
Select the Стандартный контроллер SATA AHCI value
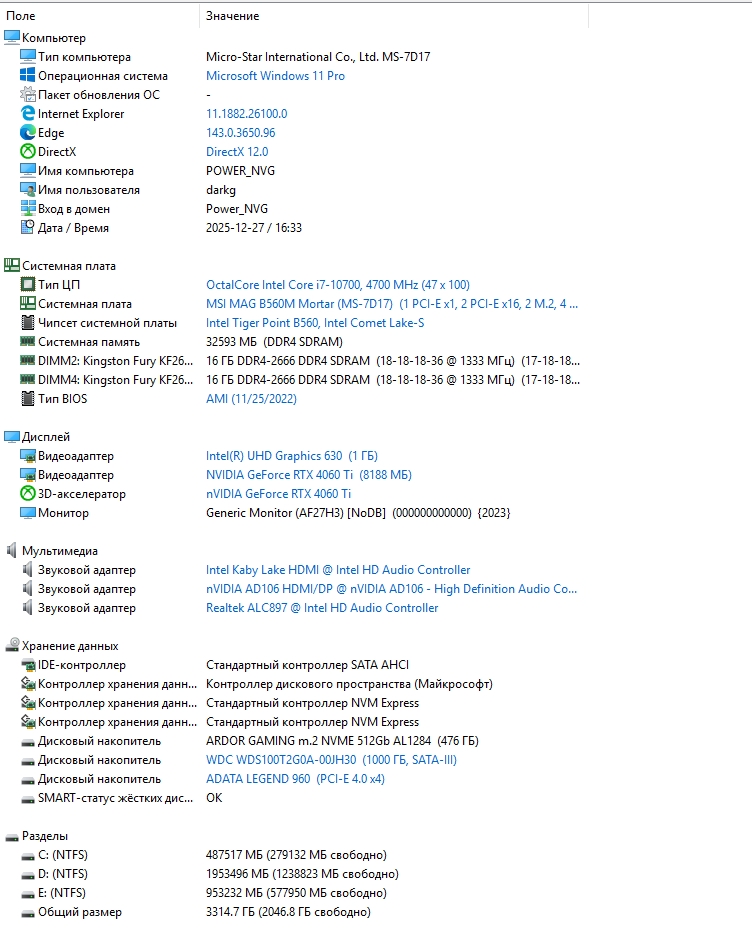(x=308, y=665)
